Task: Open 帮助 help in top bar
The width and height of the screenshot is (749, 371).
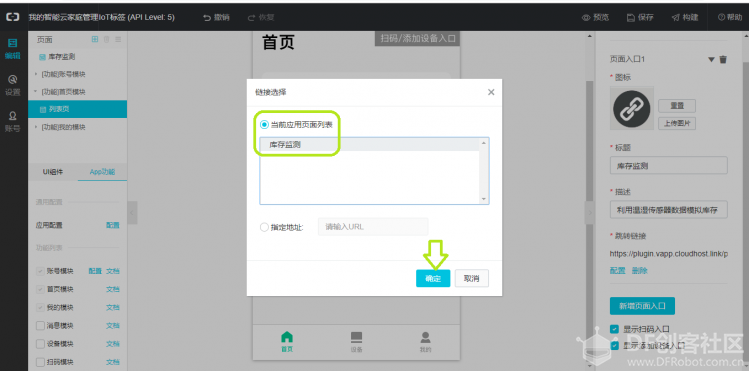Action: tap(730, 17)
